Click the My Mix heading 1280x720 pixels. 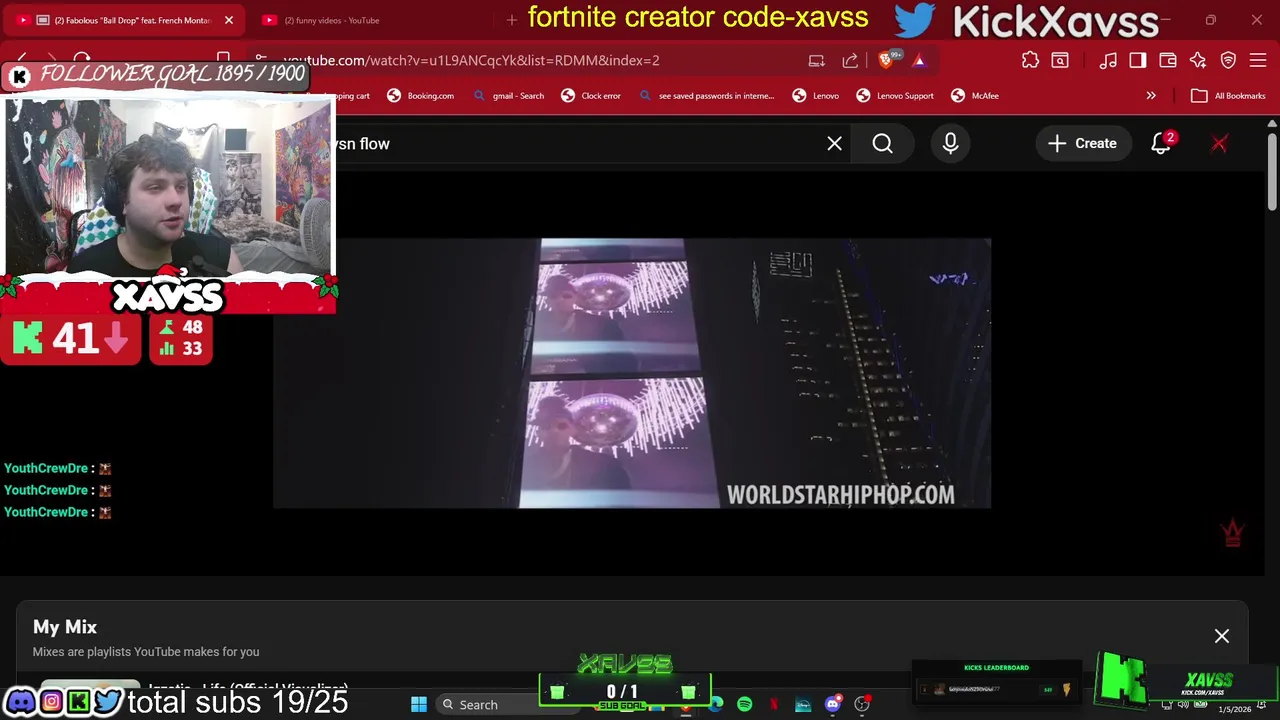(x=65, y=627)
